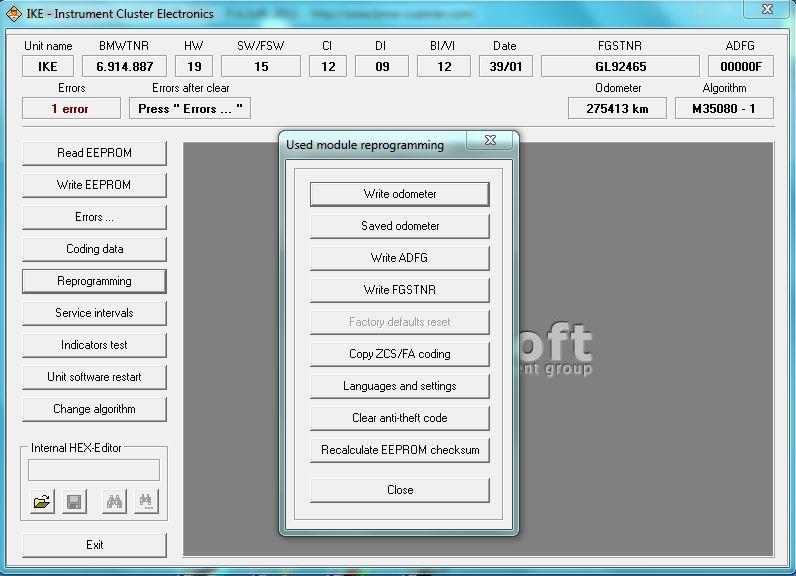Select Coding data in left panel
Screen dimensions: 796x576
pyautogui.click(x=94, y=249)
